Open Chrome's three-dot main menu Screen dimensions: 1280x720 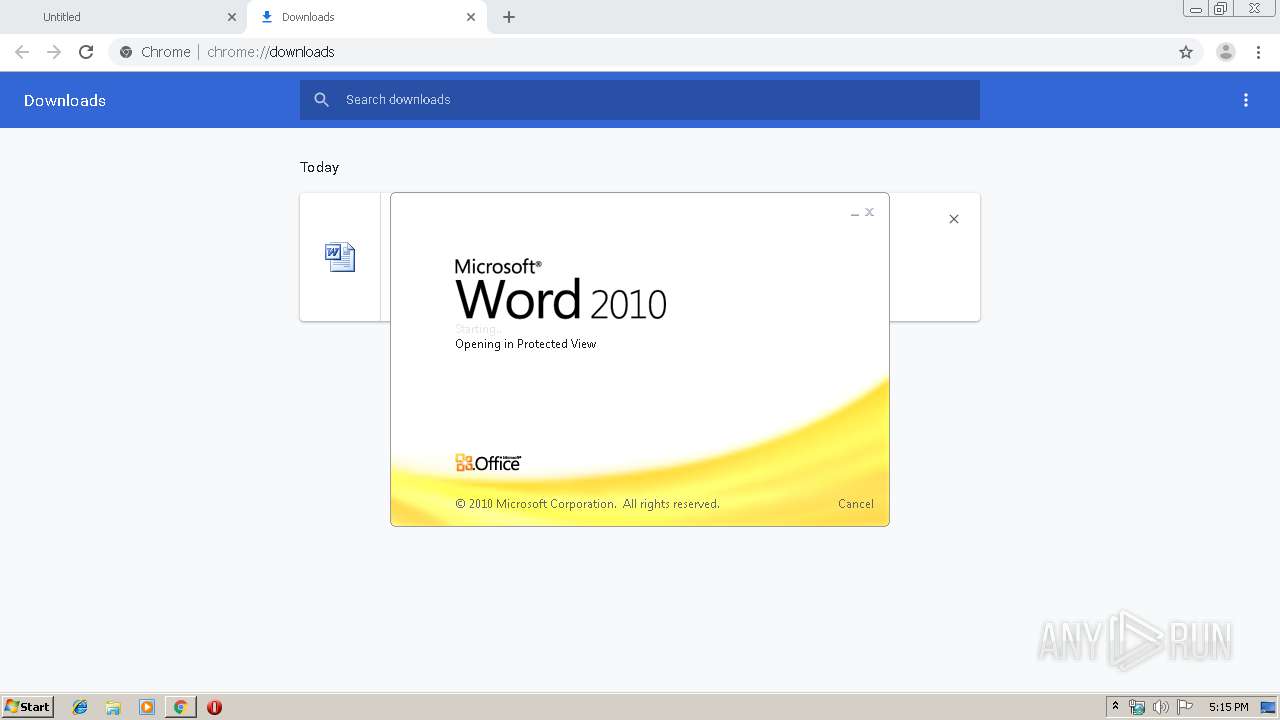1258,52
